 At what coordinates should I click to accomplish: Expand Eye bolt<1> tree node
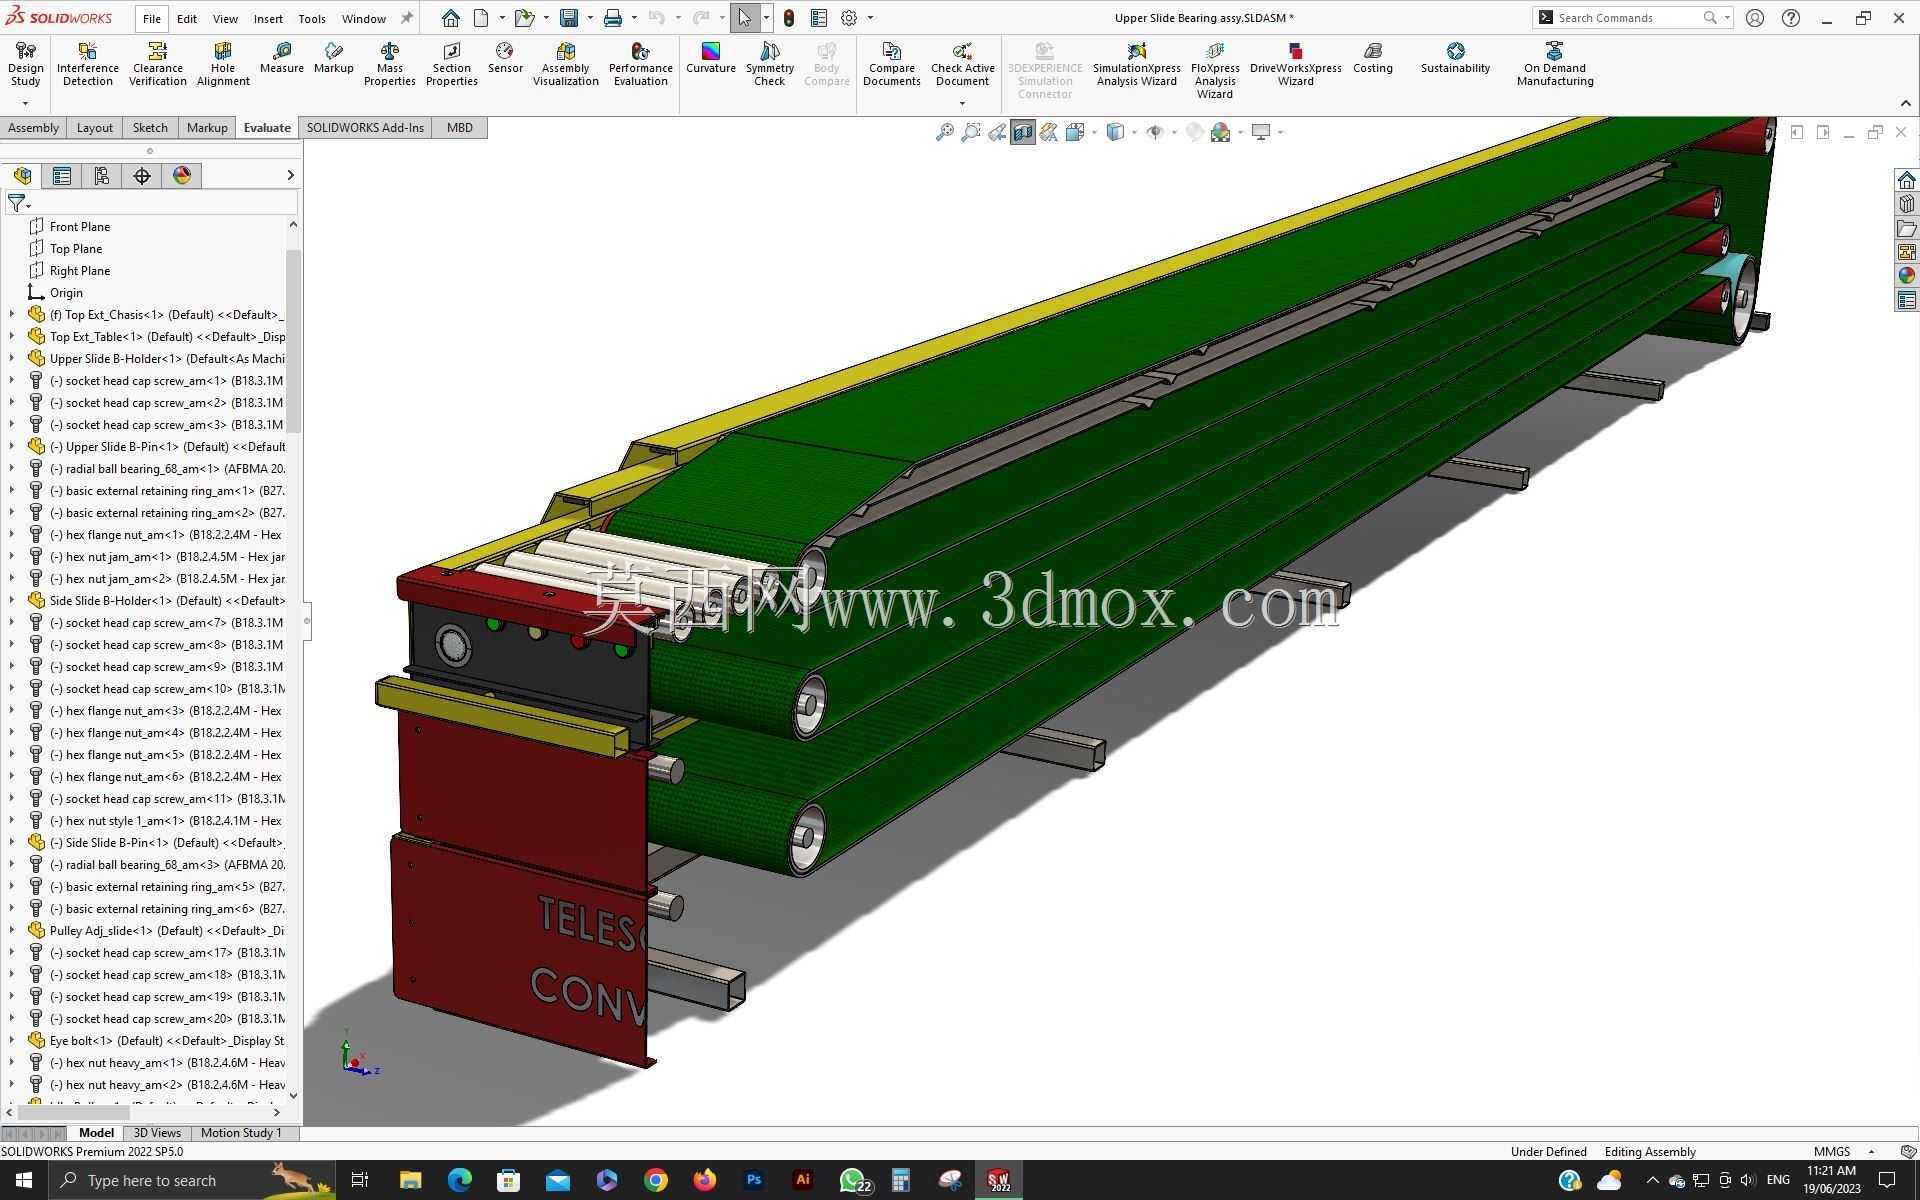[11, 1041]
